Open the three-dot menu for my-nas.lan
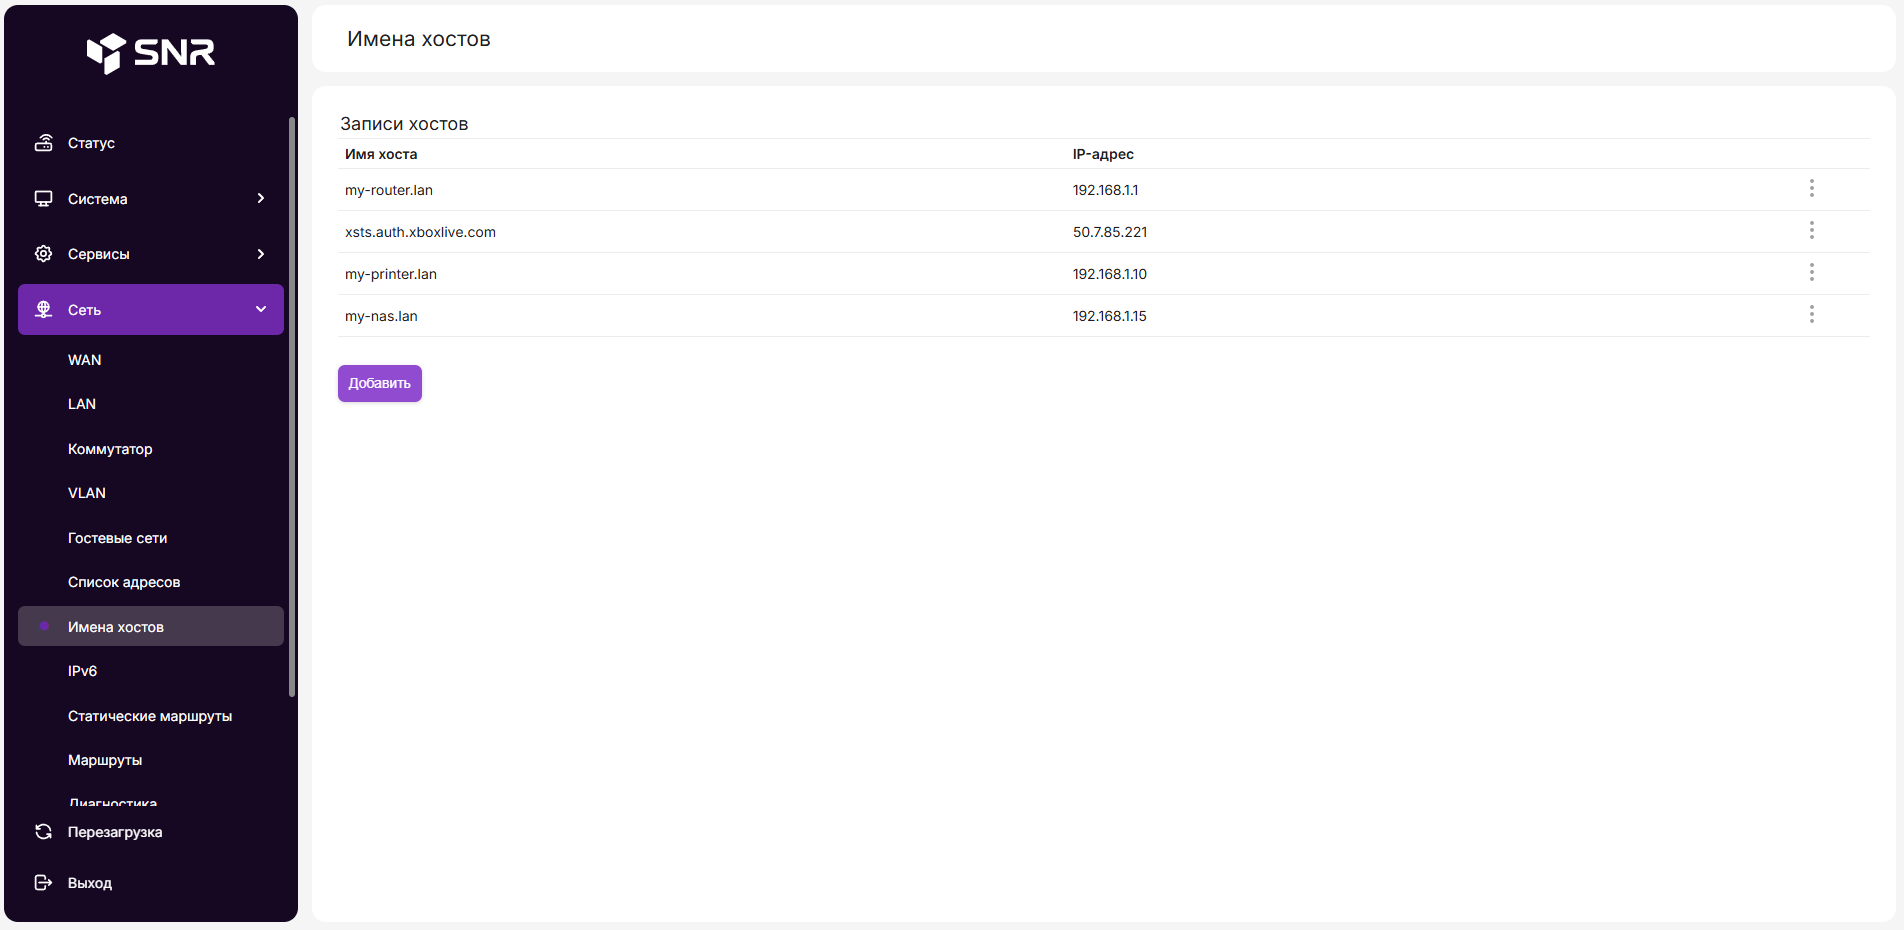 tap(1811, 315)
